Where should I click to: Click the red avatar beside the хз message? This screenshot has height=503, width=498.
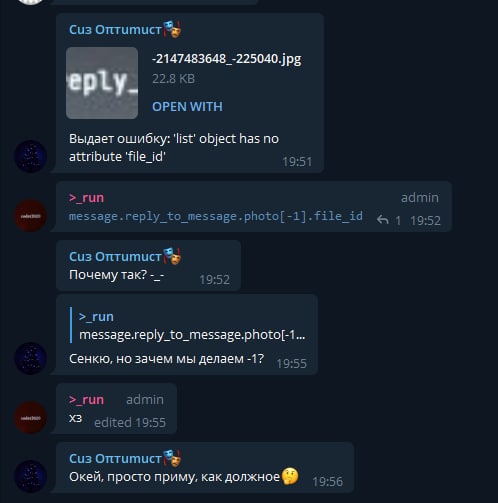pos(31,418)
